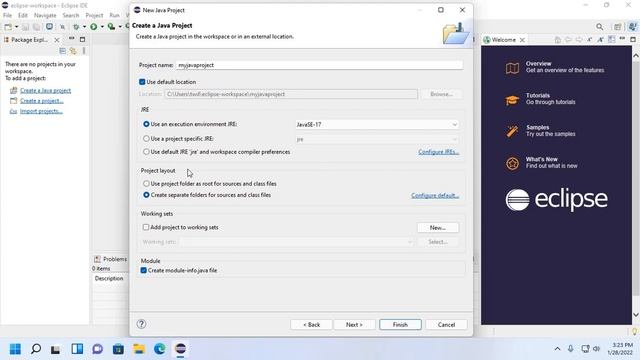The height and width of the screenshot is (360, 640).
Task: Open the New wizard dropdown arrow in toolbar
Action: pyautogui.click(x=16, y=27)
